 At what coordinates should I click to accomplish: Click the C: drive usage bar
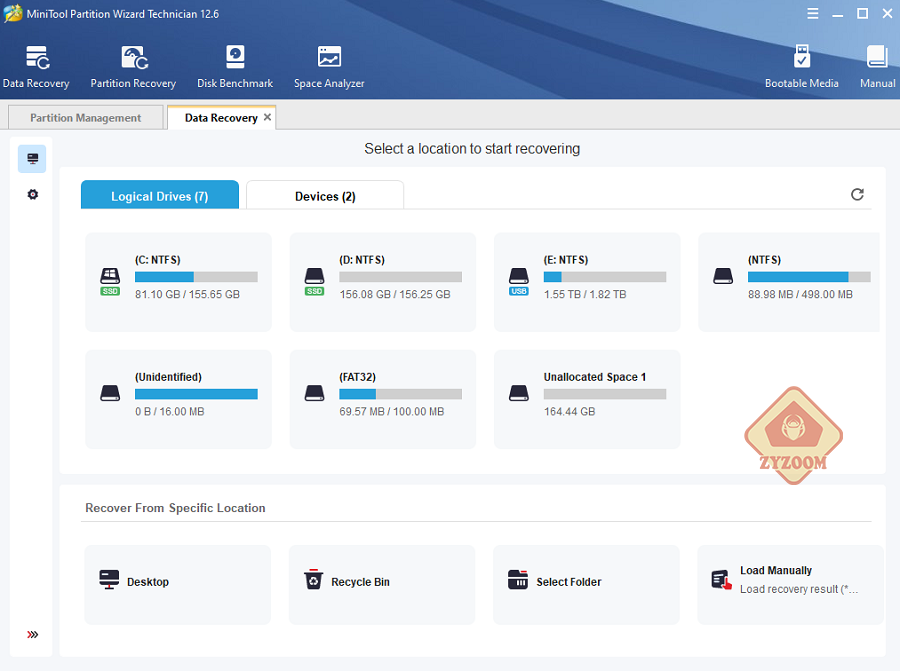(196, 277)
